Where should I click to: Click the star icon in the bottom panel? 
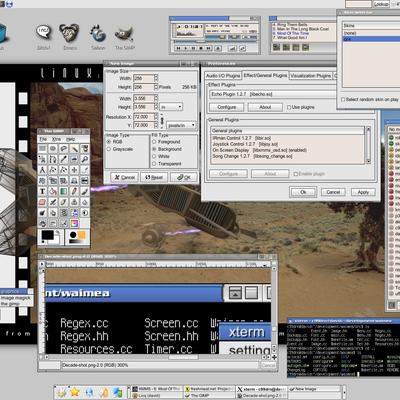74,392
